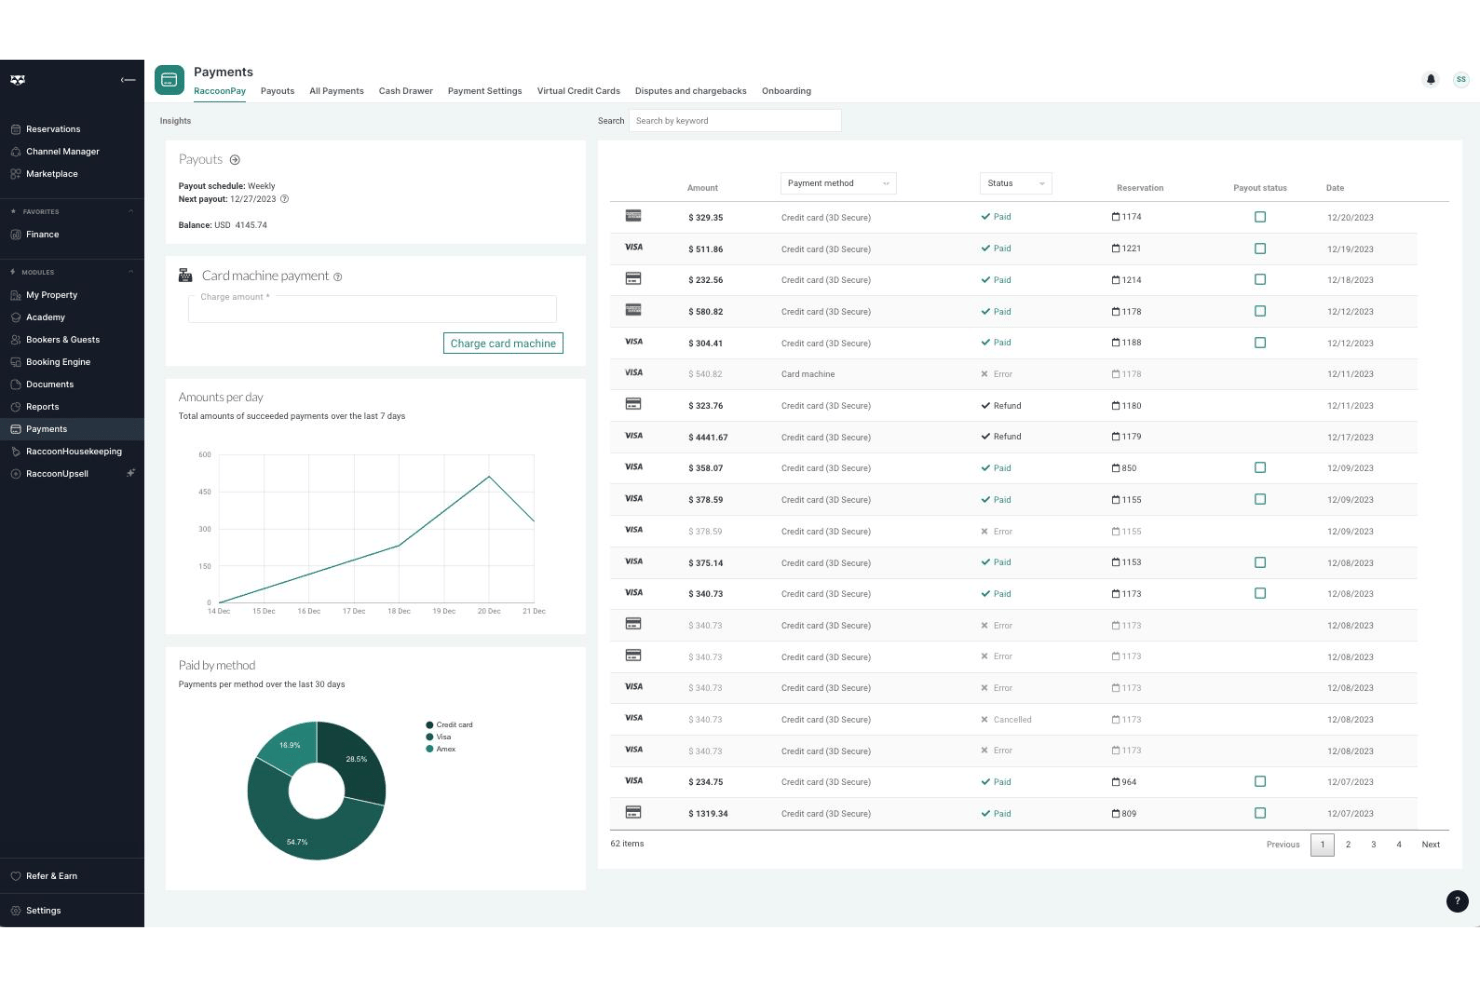The image size is (1480, 987).
Task: Open the Payment method filter dropdown
Action: pyautogui.click(x=838, y=183)
